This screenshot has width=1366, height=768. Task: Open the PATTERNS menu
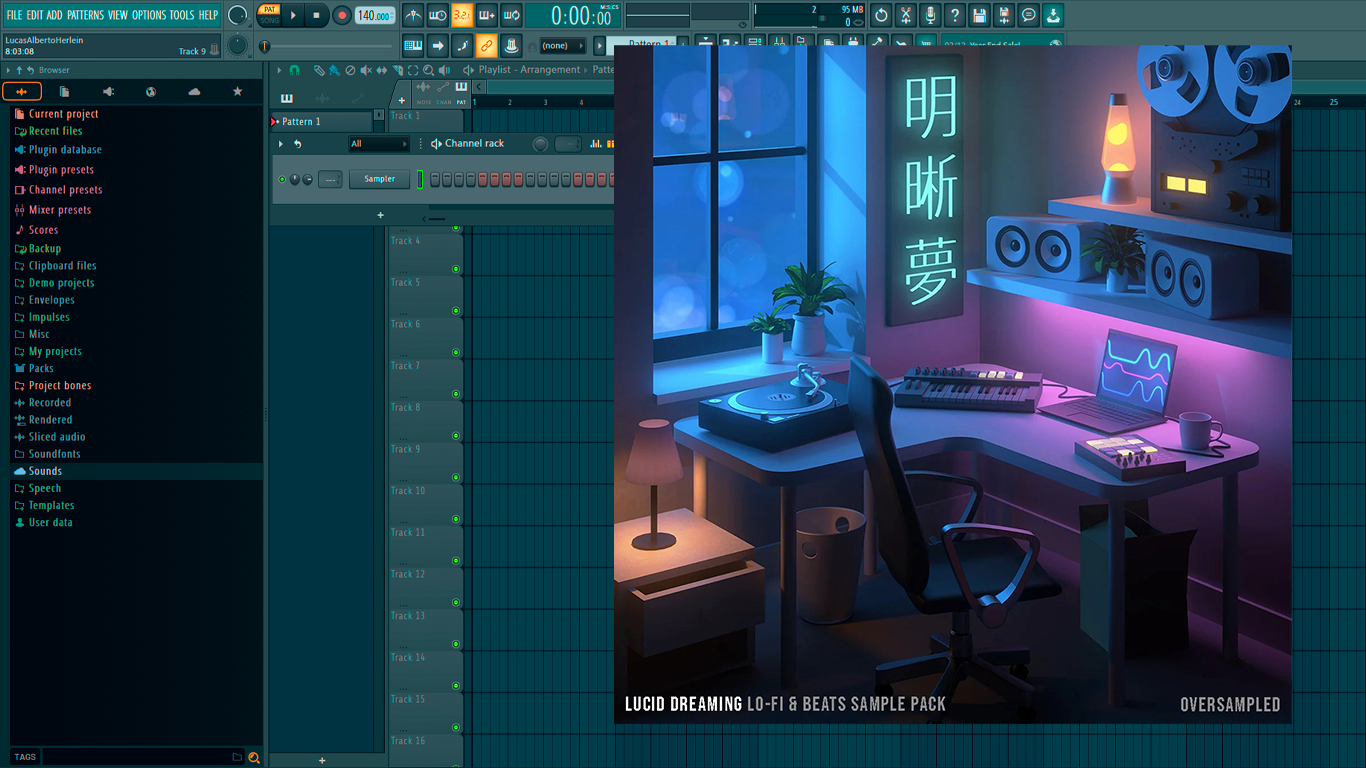[85, 15]
